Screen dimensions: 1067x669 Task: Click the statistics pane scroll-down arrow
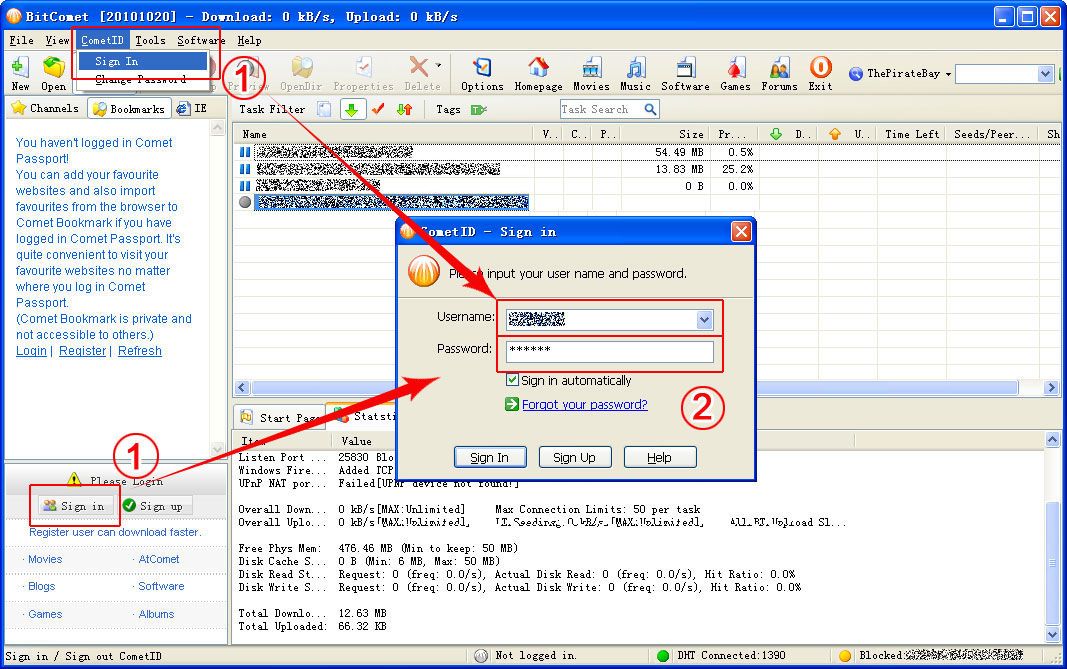click(x=1053, y=634)
